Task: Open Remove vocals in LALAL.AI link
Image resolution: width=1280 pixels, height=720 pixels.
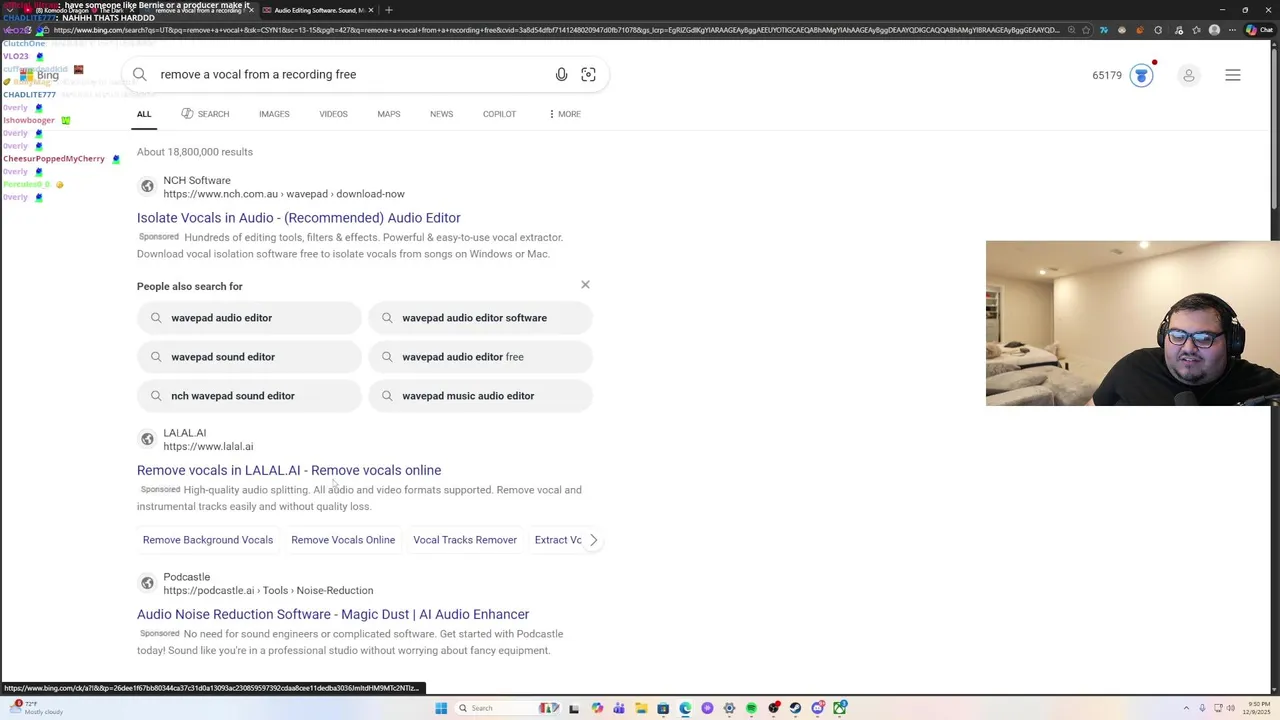Action: coord(289,470)
